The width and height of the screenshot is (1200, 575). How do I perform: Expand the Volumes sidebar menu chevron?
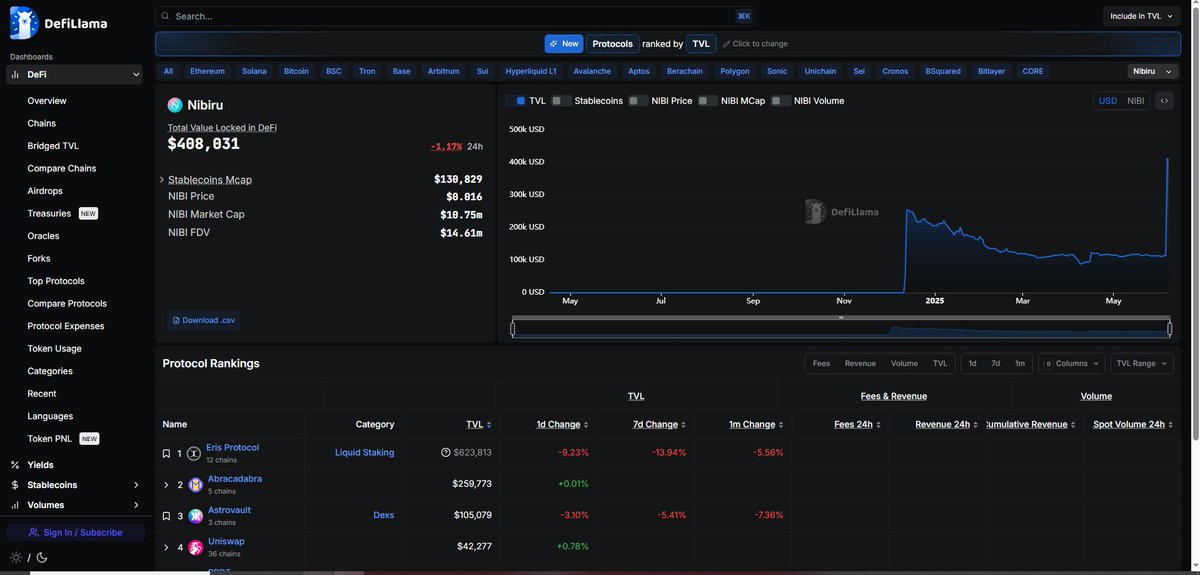coord(136,505)
